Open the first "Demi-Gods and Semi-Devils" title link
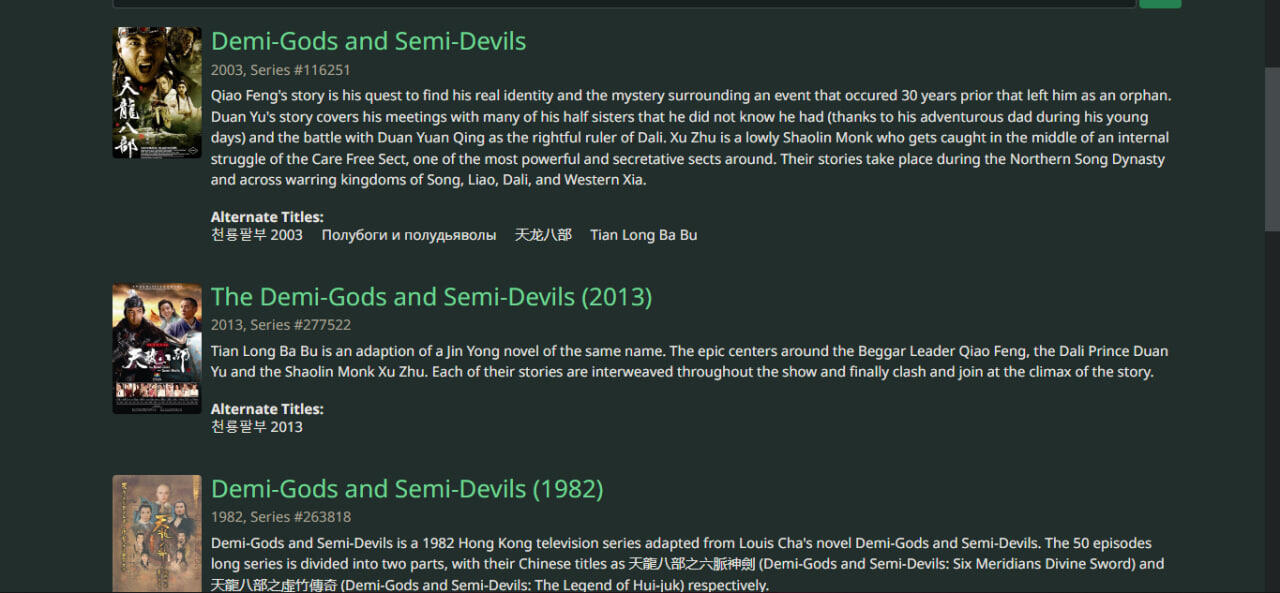Viewport: 1280px width, 593px height. pyautogui.click(x=368, y=41)
